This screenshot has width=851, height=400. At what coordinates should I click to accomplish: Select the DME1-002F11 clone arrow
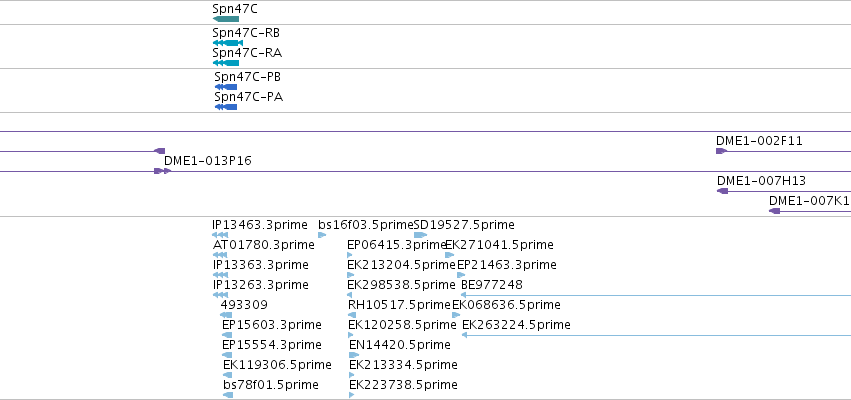point(721,151)
